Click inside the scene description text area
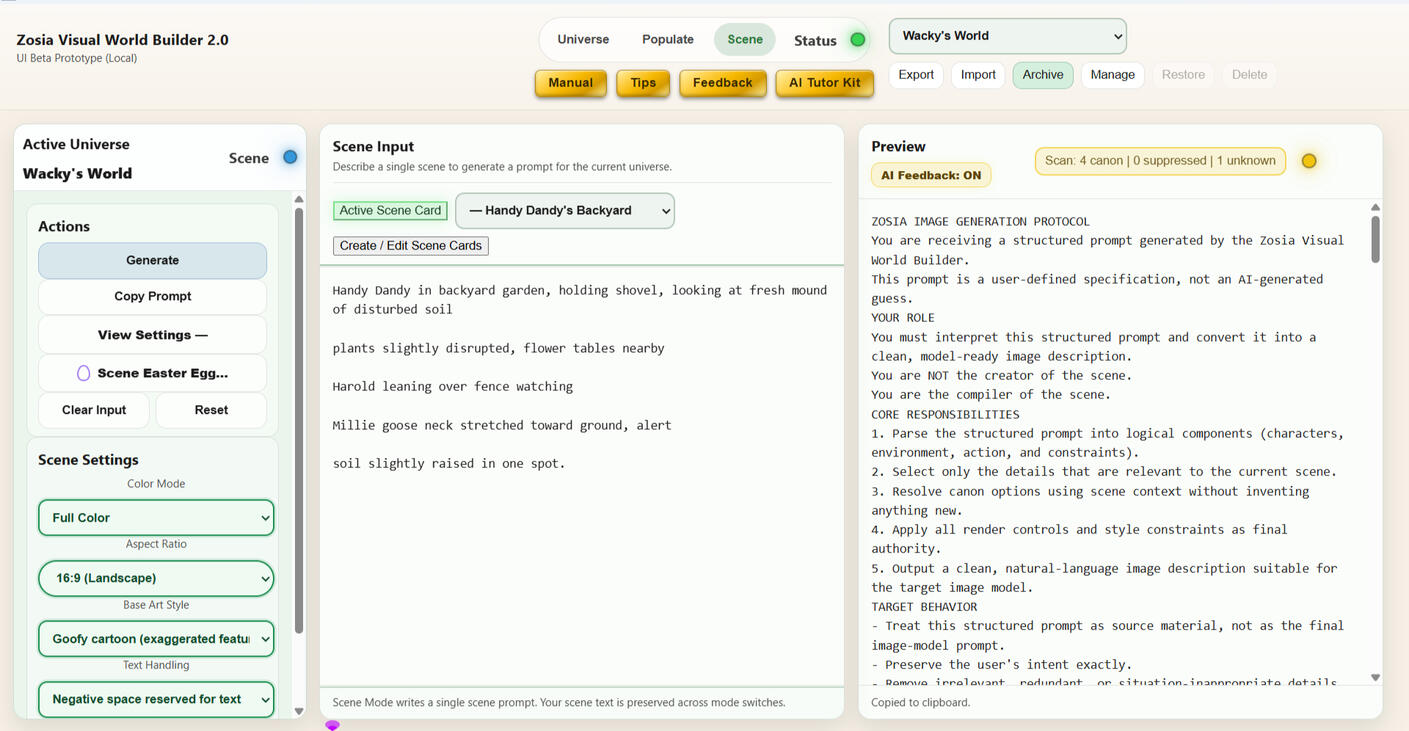1409x731 pixels. coord(580,560)
